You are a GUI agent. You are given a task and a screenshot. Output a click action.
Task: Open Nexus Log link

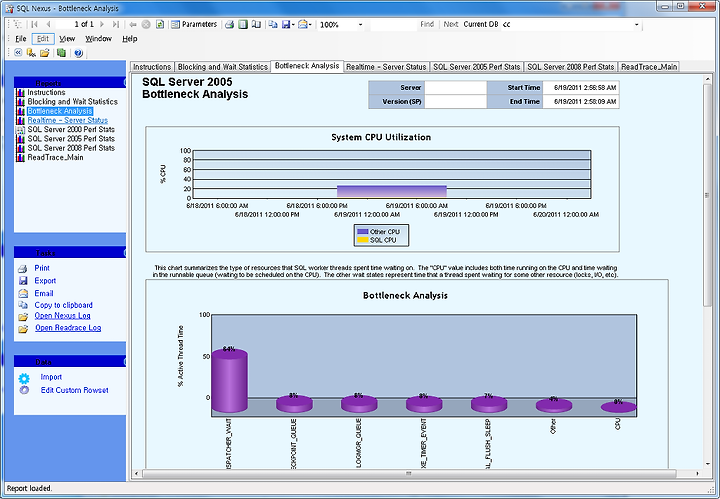pos(62,316)
